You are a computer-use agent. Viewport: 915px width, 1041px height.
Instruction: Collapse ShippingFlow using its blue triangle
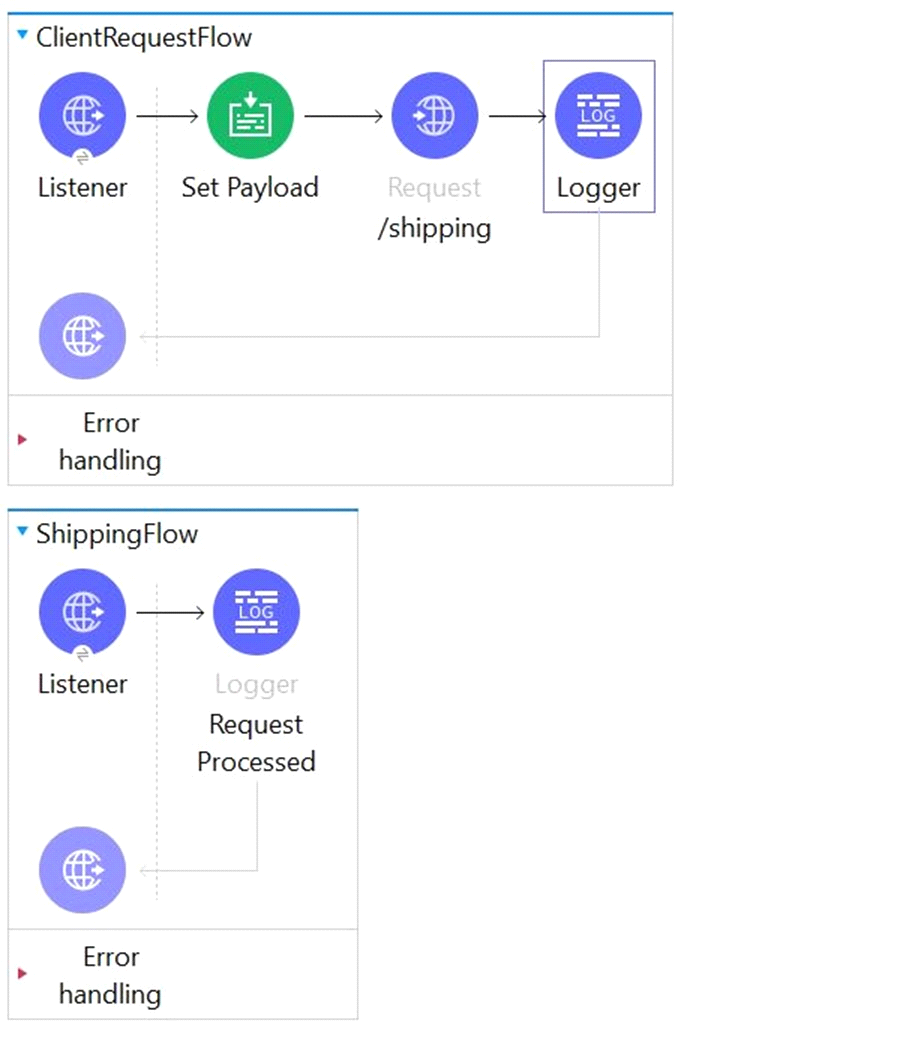click(x=23, y=533)
